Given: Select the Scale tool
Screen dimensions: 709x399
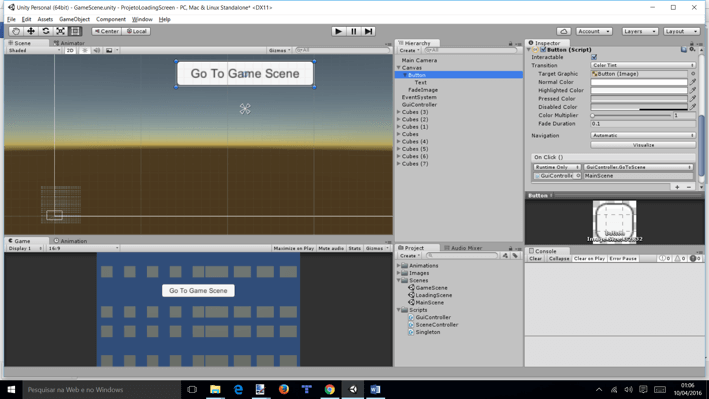Looking at the screenshot, I should (x=61, y=31).
